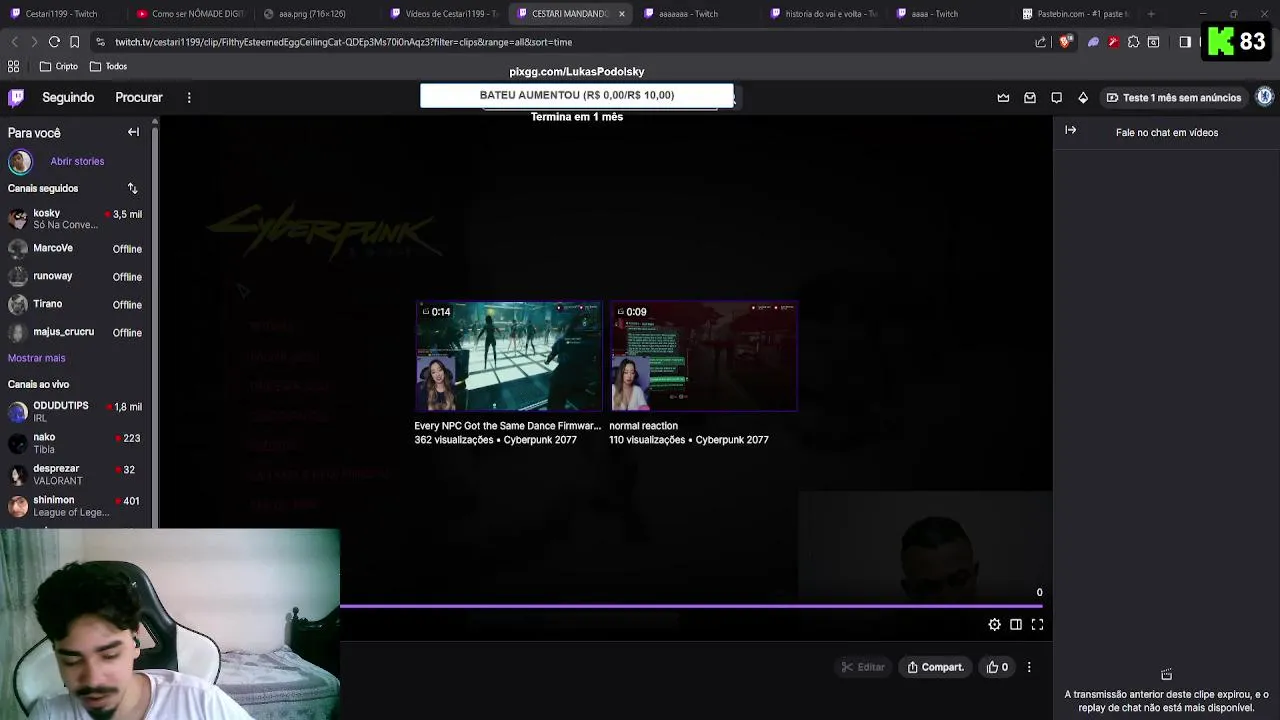Switch to Cestari1199 - Twitch tab
The height and width of the screenshot is (720, 1280).
pos(61,14)
